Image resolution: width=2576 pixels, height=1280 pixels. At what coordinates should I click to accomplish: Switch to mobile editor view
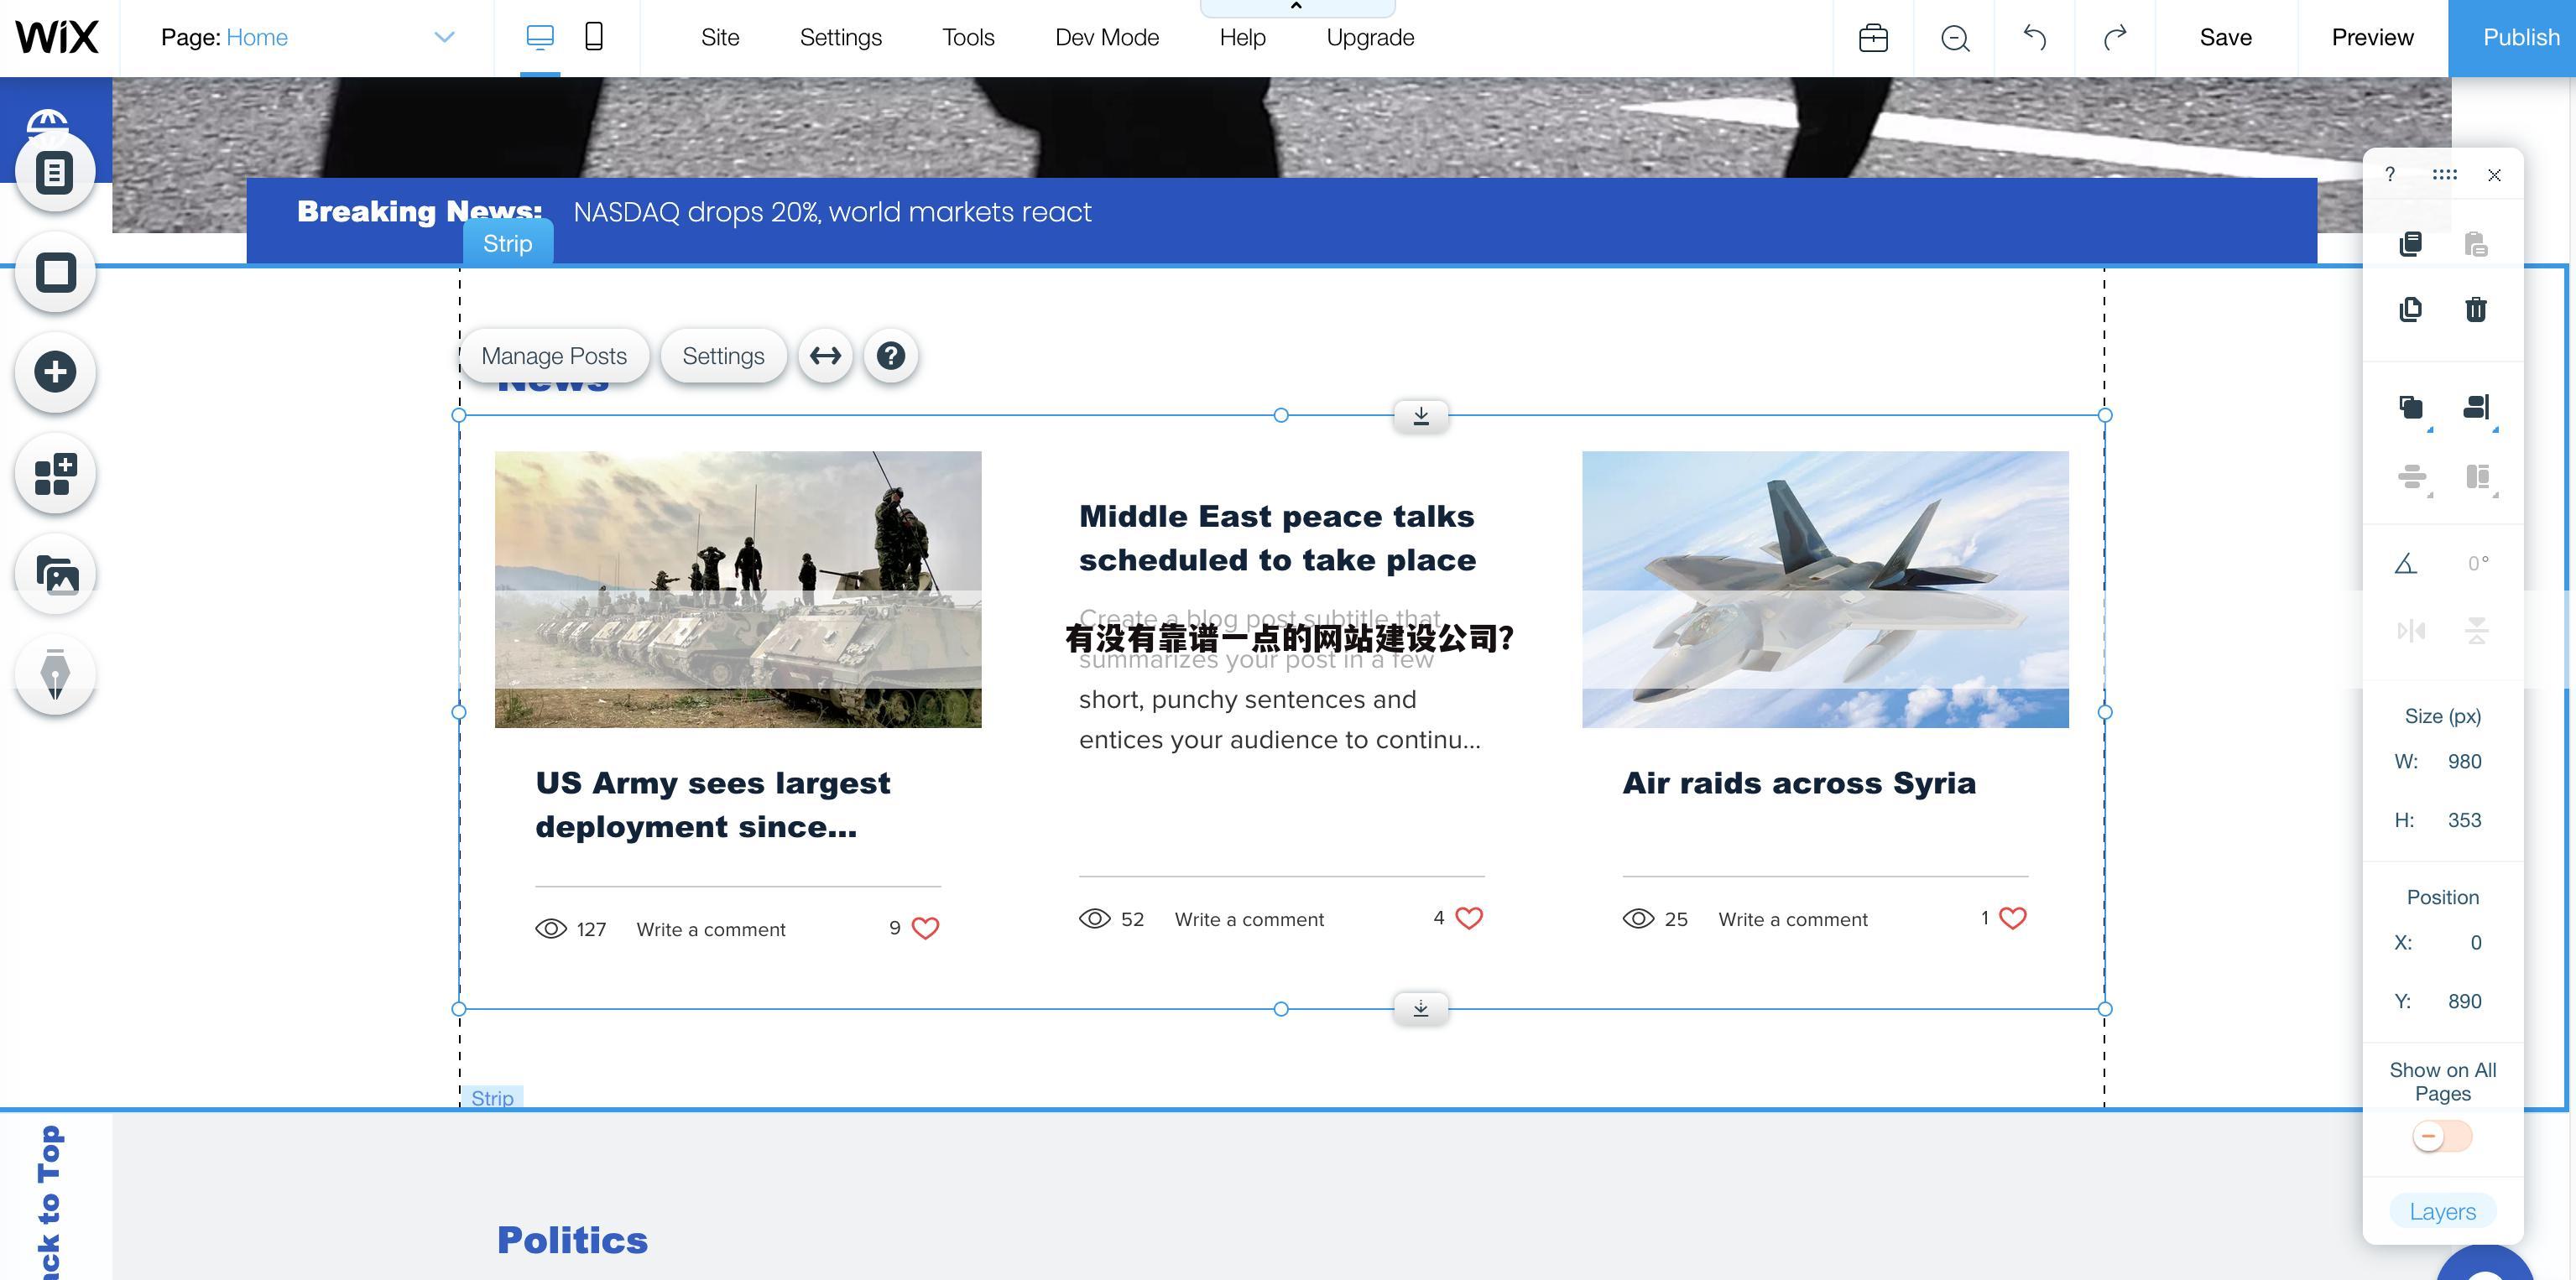(x=594, y=38)
